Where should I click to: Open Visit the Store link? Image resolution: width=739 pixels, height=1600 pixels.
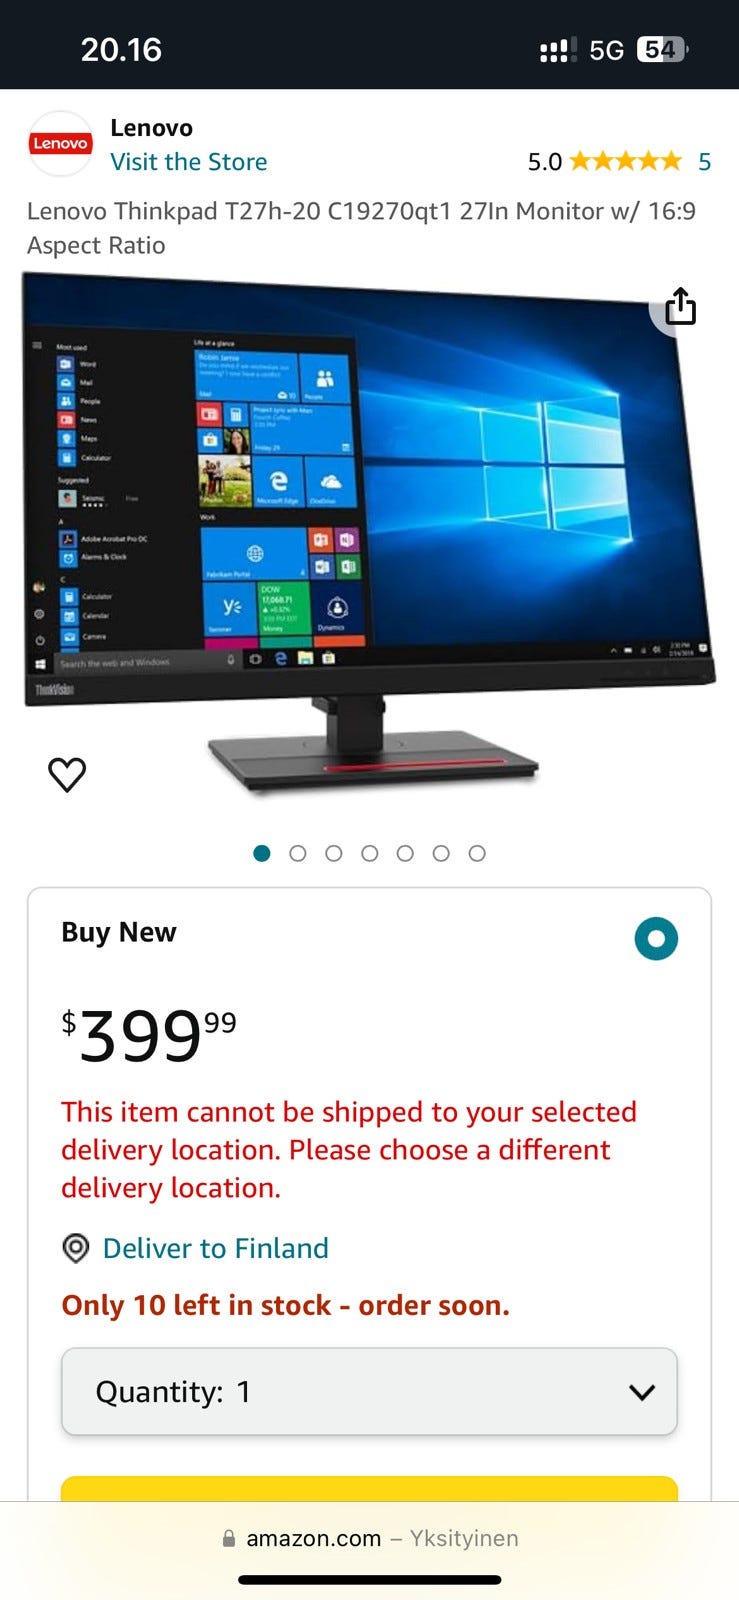pos(188,162)
